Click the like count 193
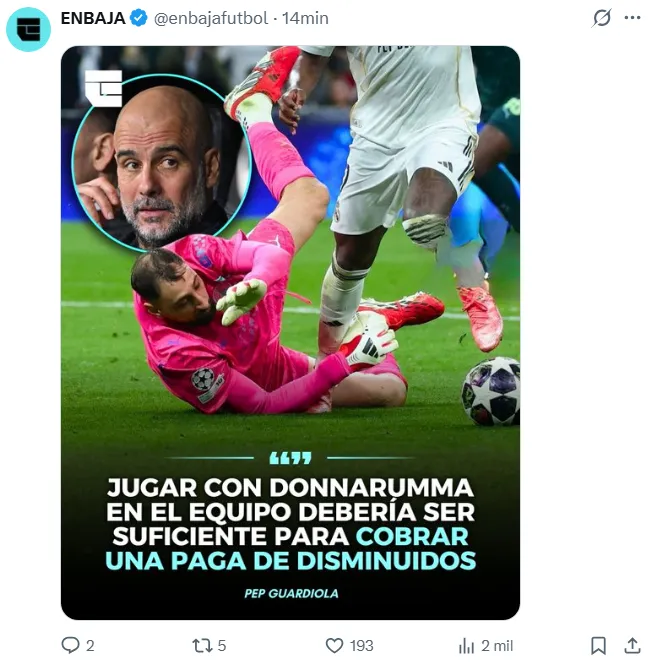This screenshot has height=665, width=650. click(x=361, y=646)
